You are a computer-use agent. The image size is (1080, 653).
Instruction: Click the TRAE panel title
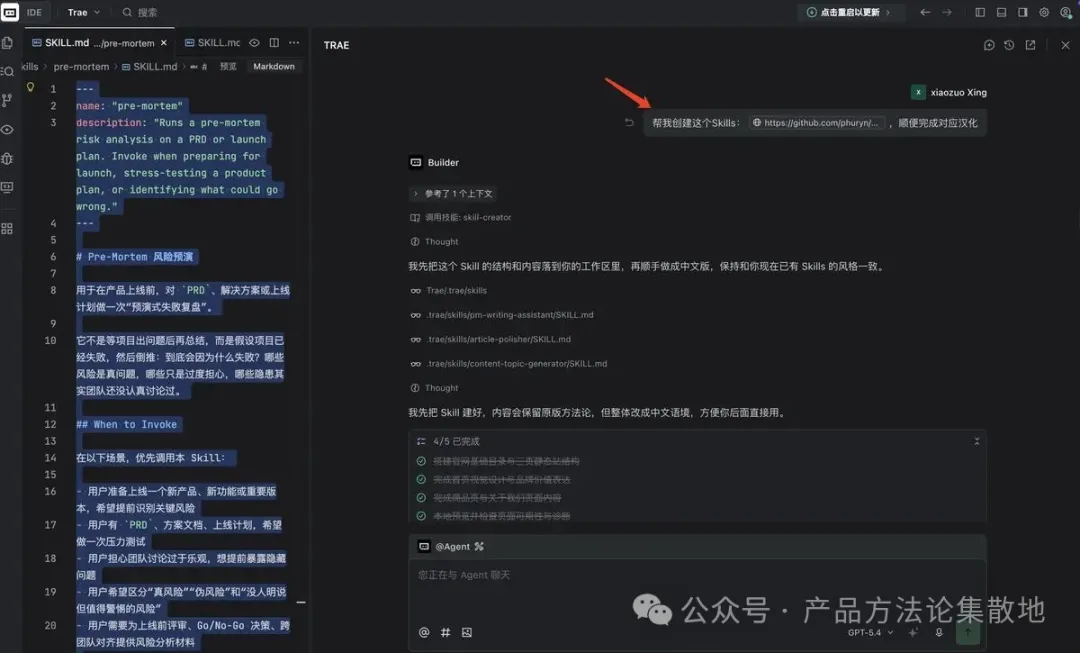[336, 45]
